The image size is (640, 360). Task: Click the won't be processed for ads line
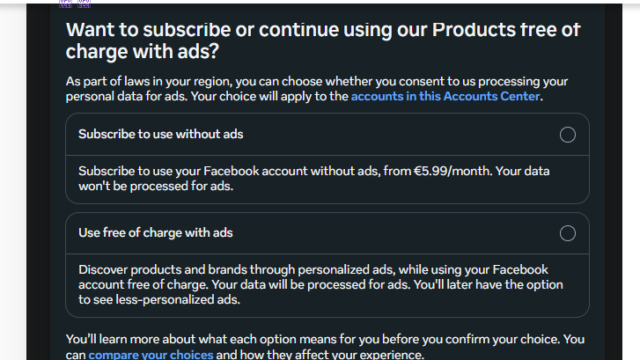156,186
